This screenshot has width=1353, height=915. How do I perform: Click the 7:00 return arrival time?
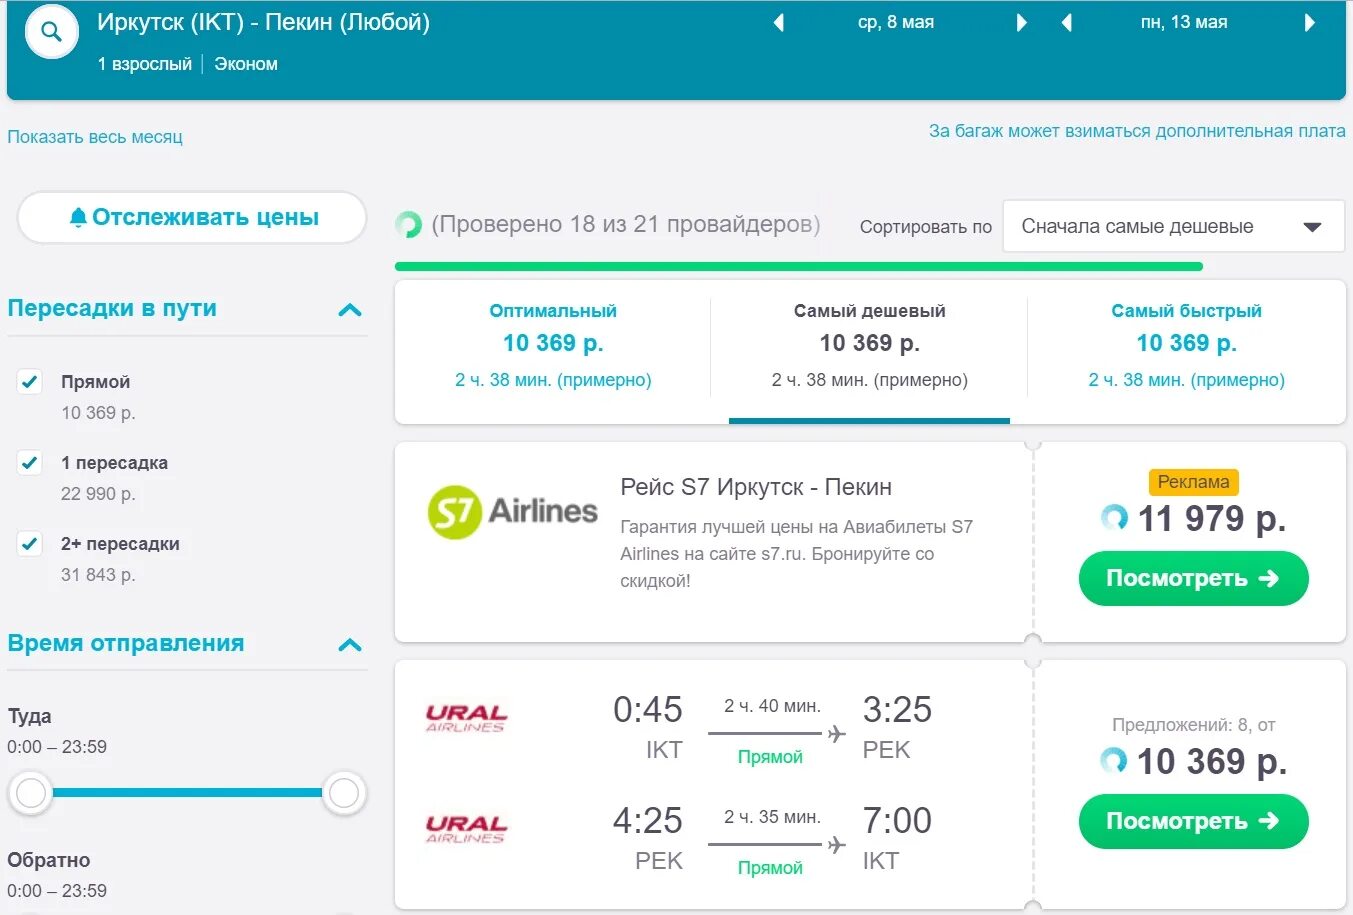click(897, 821)
